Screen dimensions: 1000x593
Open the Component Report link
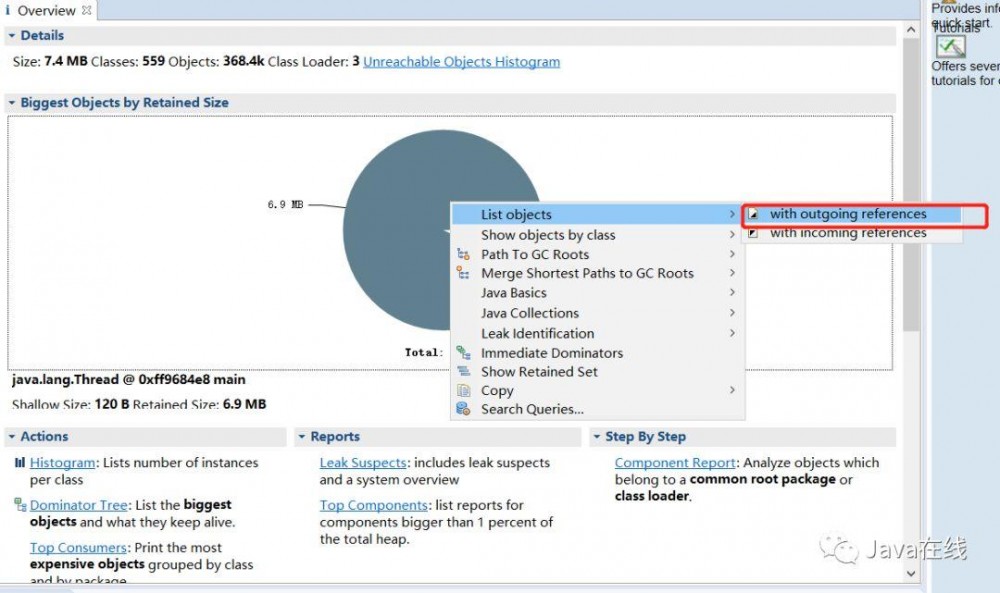675,463
